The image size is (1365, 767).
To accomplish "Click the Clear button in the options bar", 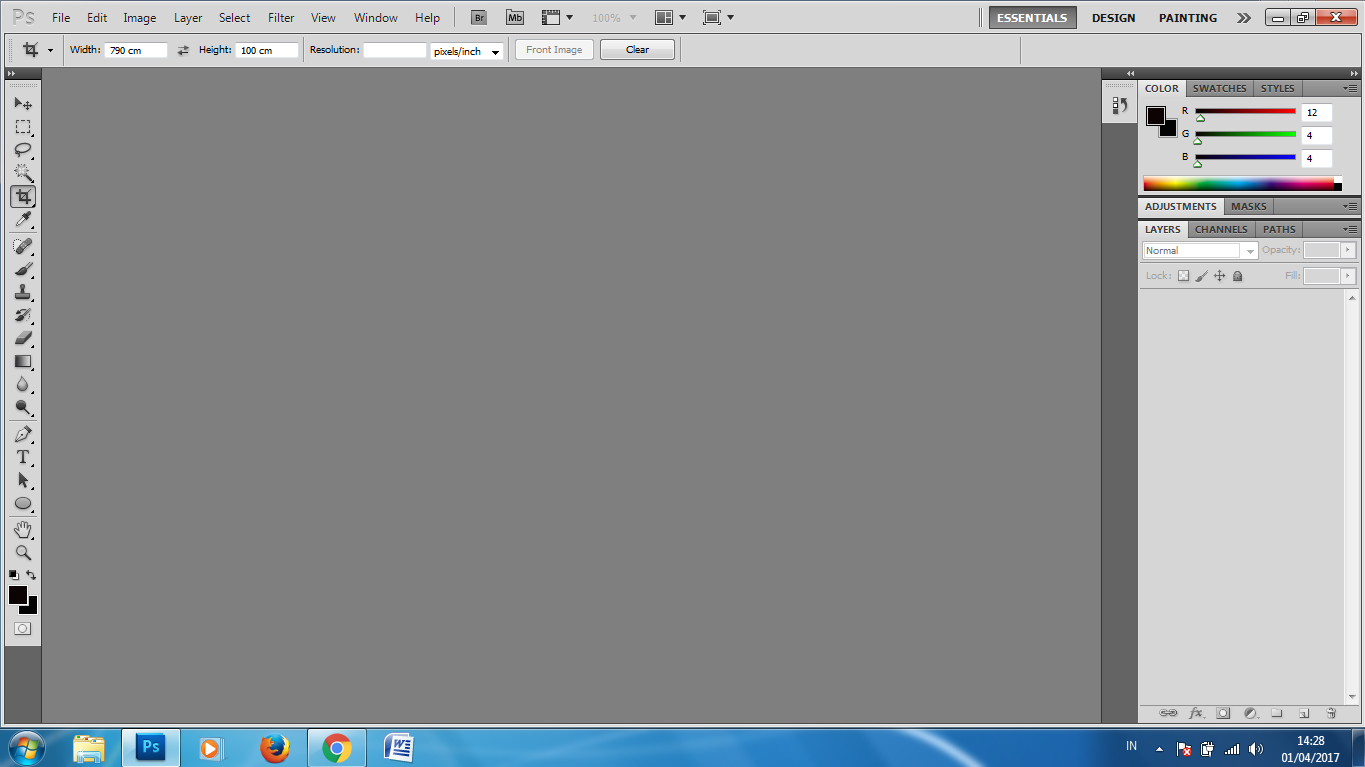I will click(x=636, y=49).
